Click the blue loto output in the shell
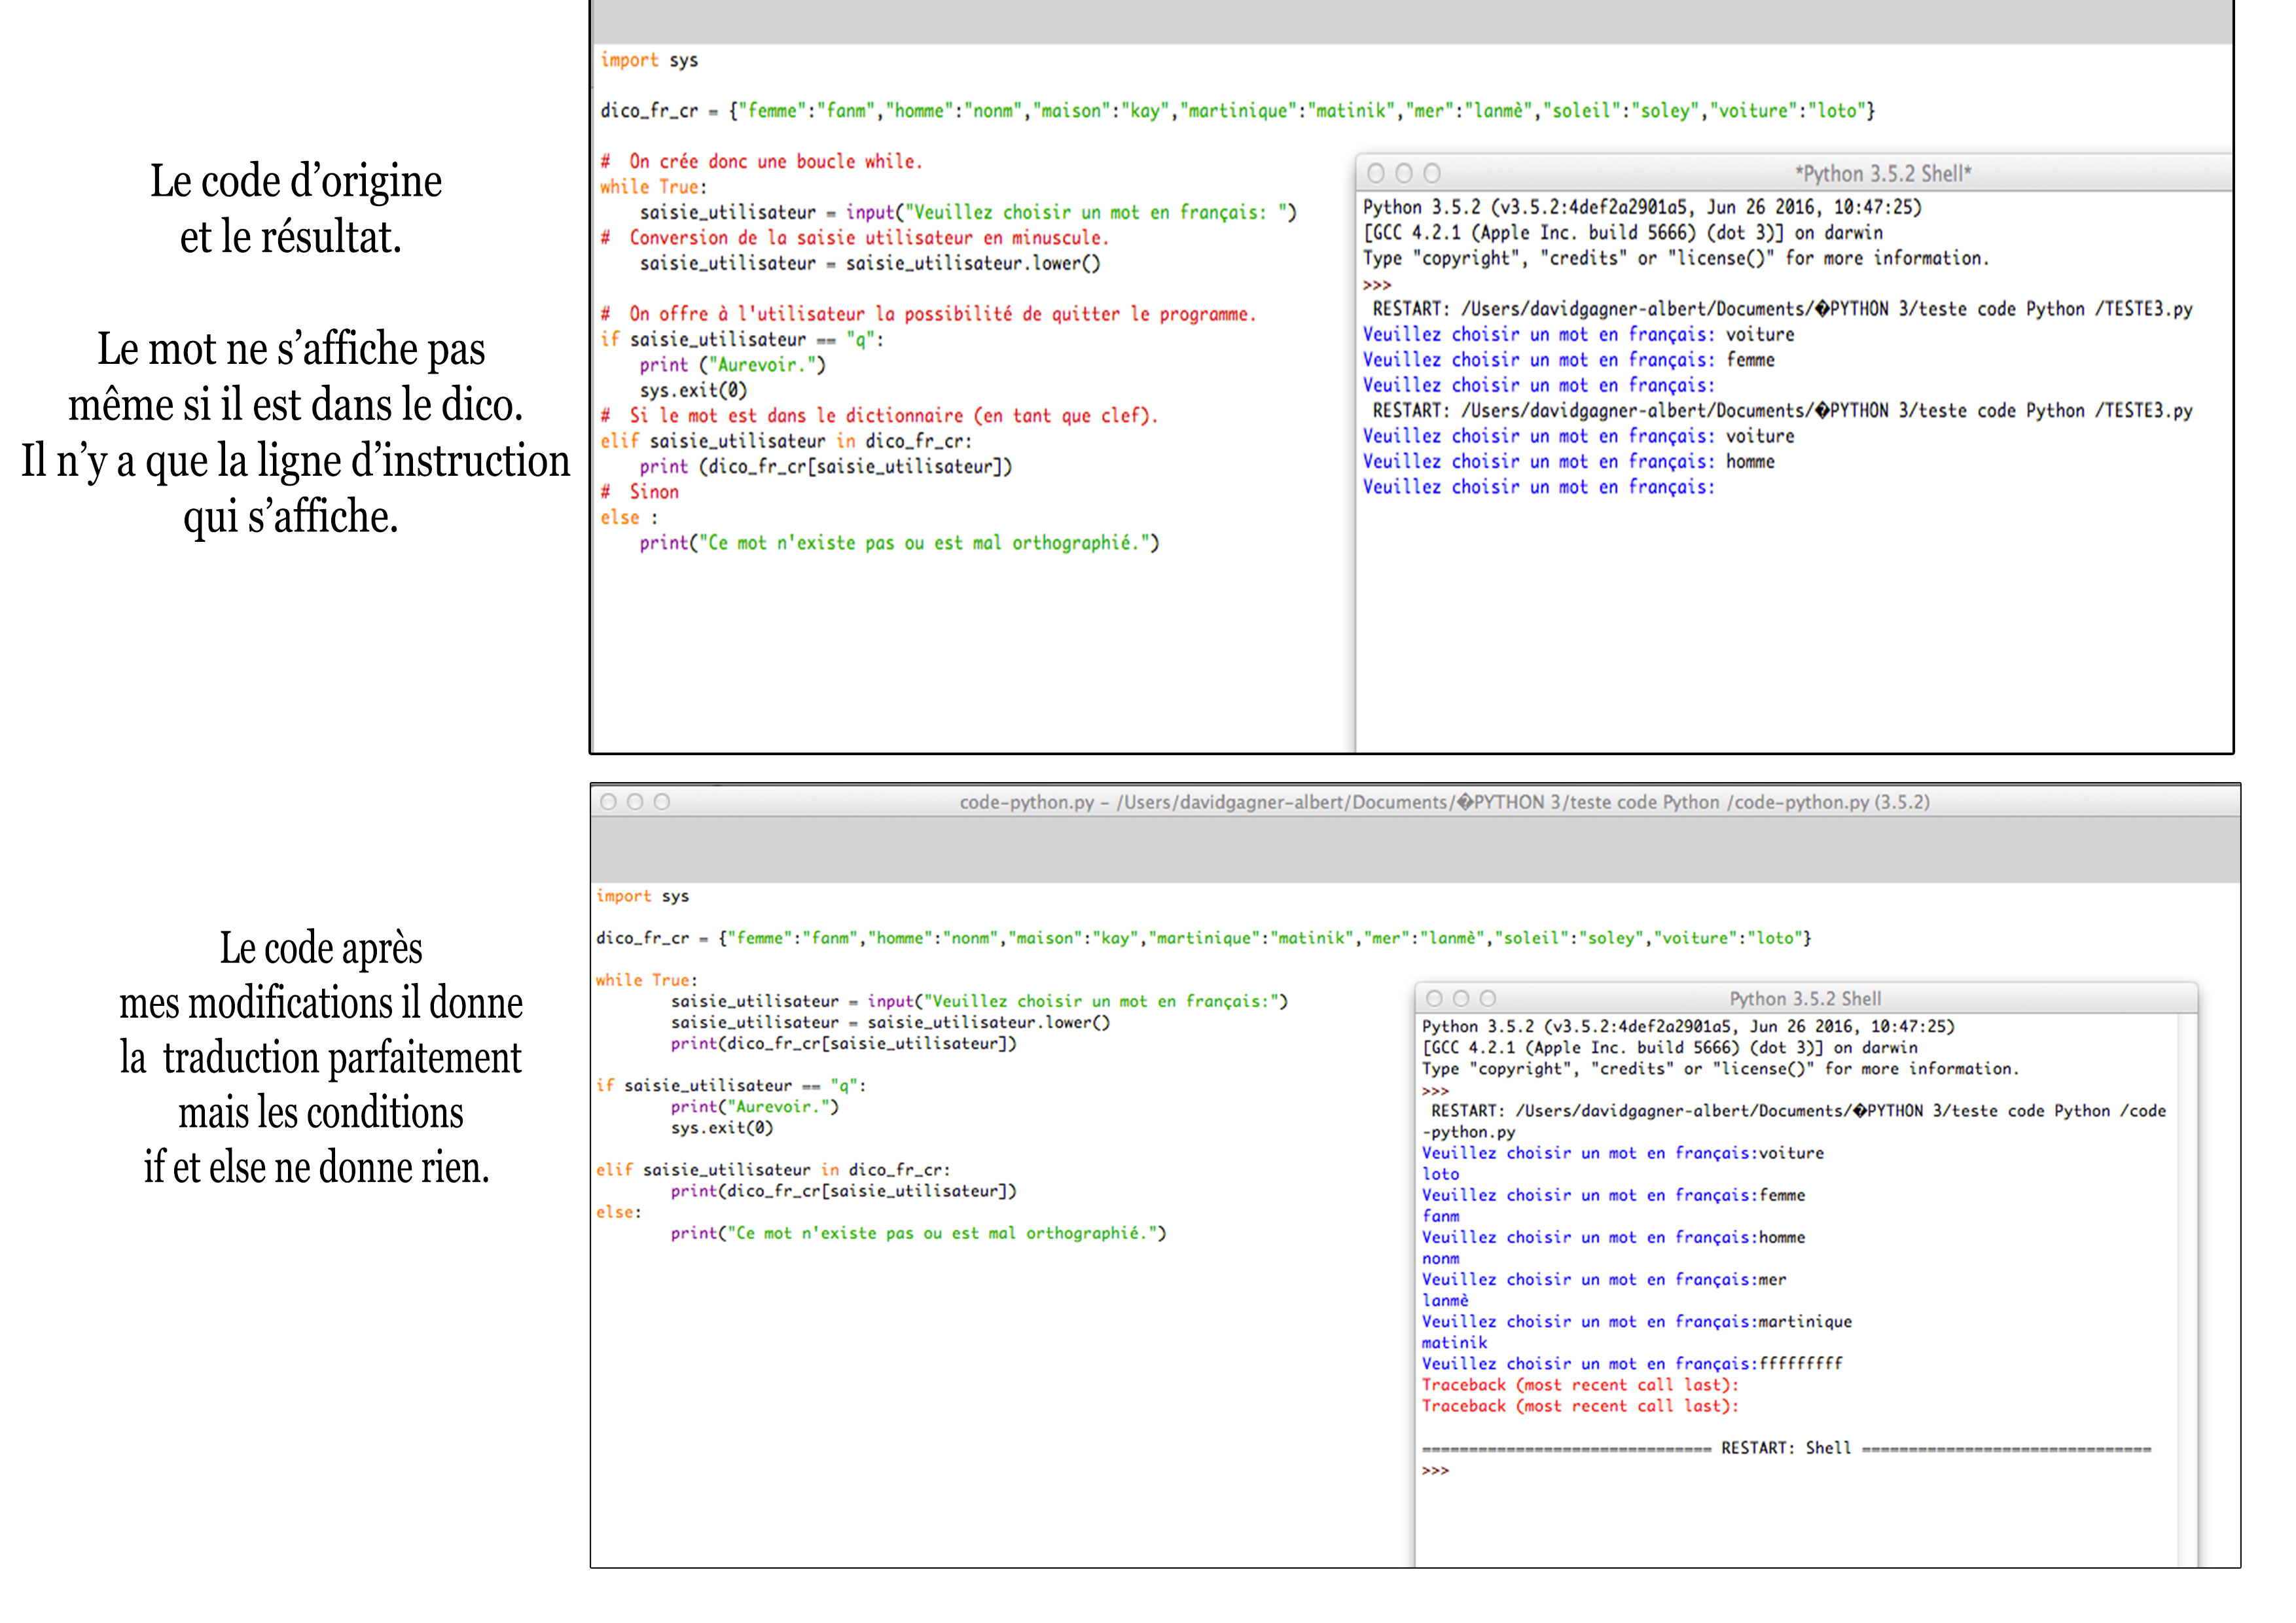The image size is (2296, 1623). pos(1440,1173)
